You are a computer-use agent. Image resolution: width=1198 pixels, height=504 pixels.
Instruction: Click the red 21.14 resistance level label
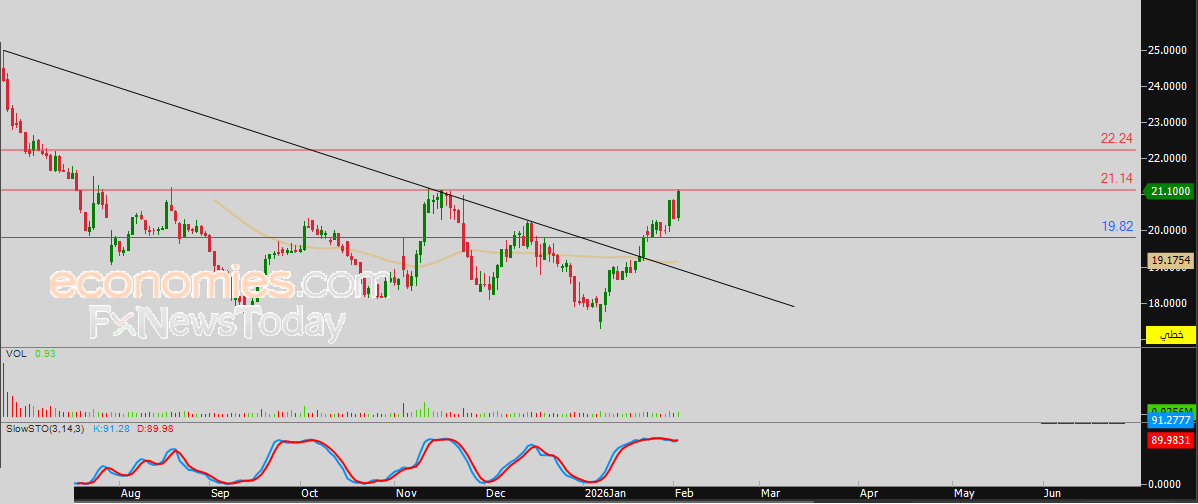pos(1116,178)
